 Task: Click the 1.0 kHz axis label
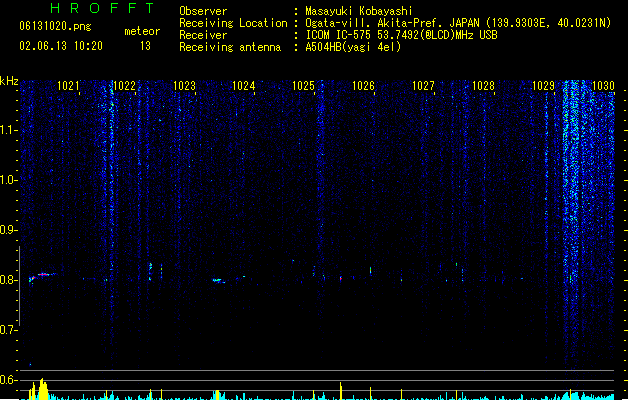pos(8,180)
